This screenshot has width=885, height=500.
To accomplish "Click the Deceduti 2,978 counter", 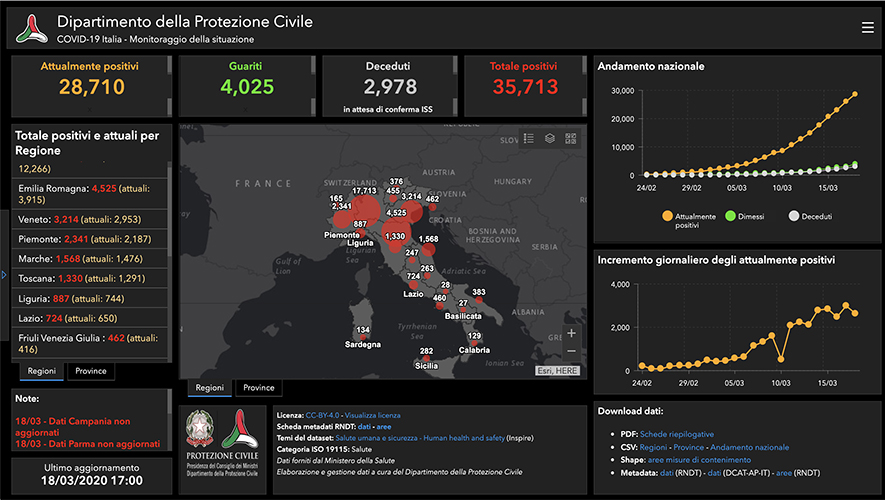I will [x=389, y=86].
